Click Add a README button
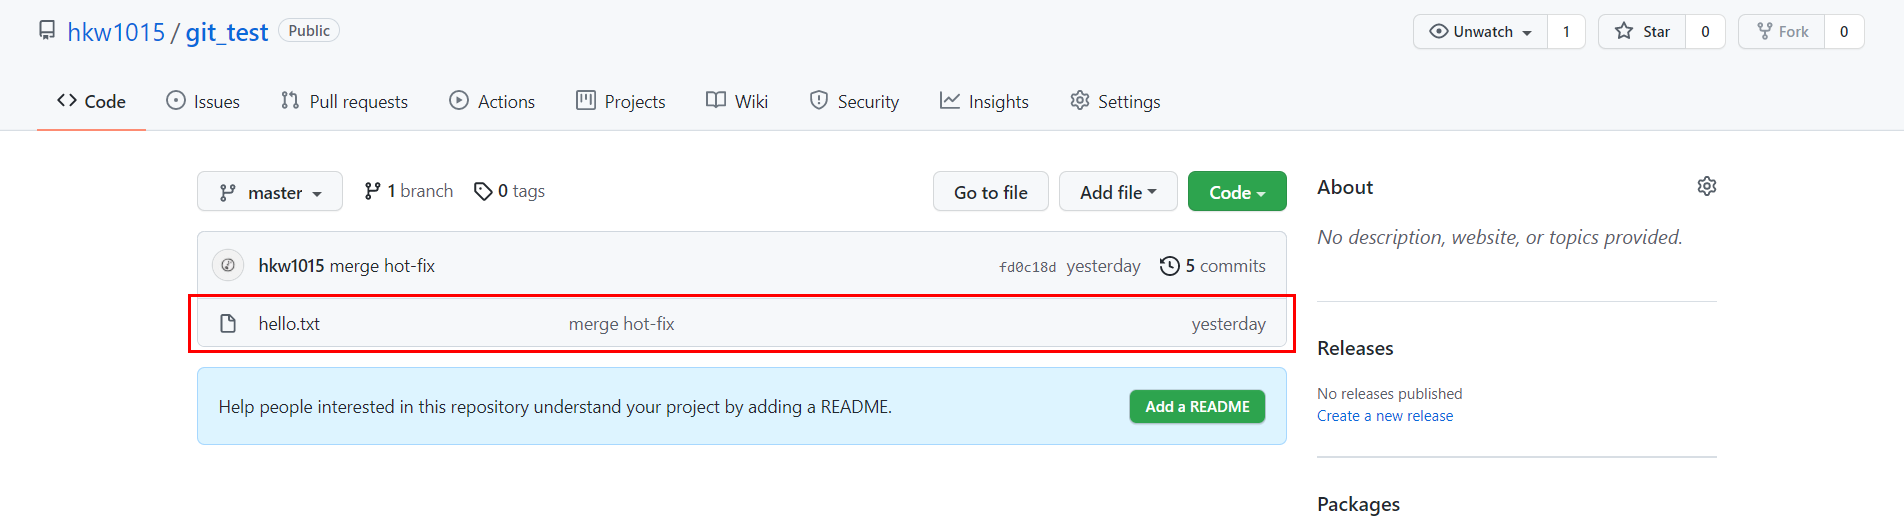 coord(1197,407)
